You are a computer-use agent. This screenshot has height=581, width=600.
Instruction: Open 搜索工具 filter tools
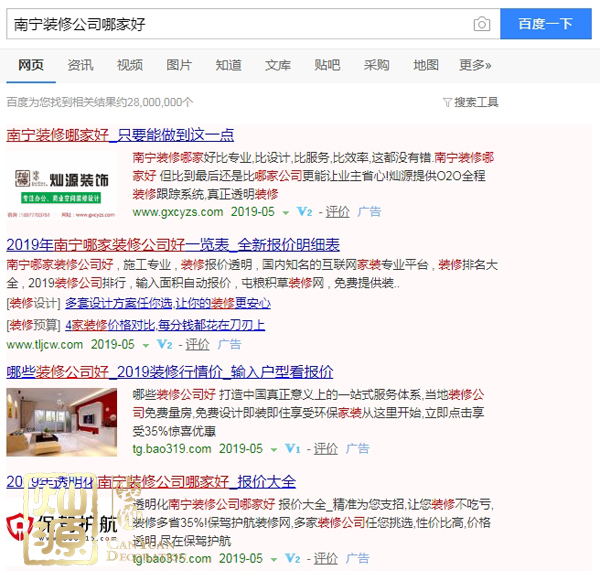(x=470, y=102)
